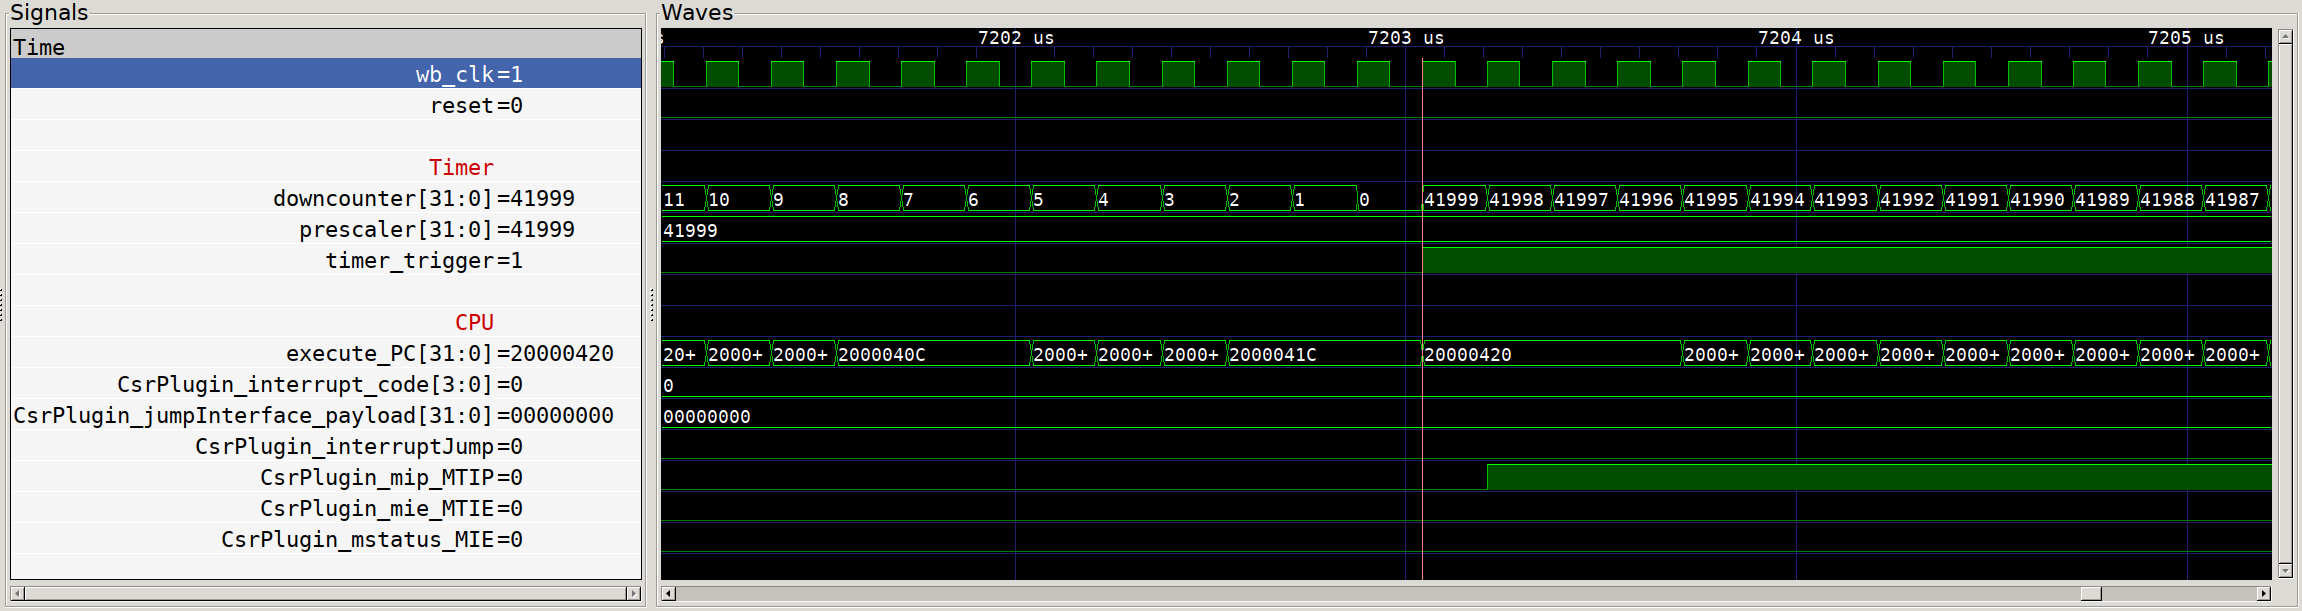Select CsrPlugin_mip_MTIP=0 signal

pyautogui.click(x=326, y=477)
